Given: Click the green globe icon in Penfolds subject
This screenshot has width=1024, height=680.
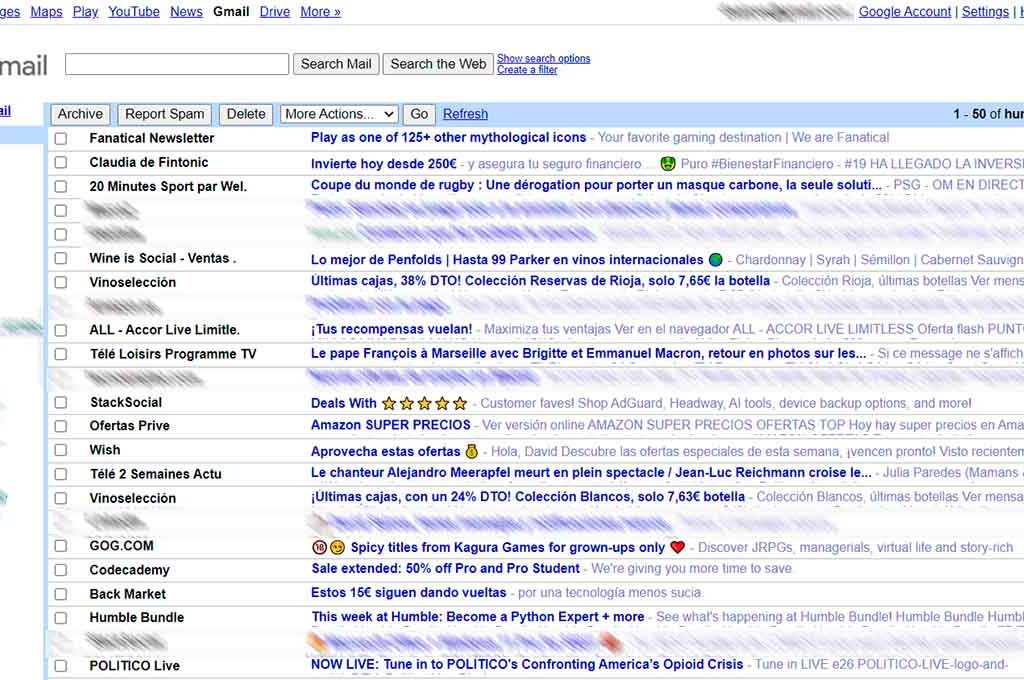Looking at the screenshot, I should pyautogui.click(x=716, y=260).
